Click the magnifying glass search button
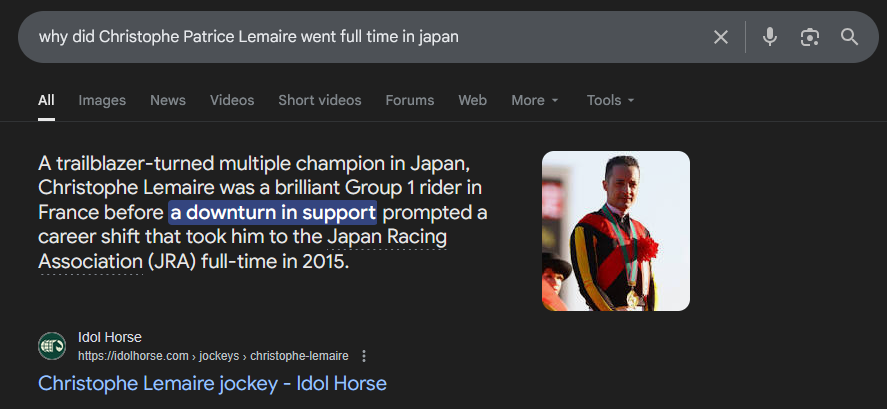The image size is (887, 409). point(849,37)
